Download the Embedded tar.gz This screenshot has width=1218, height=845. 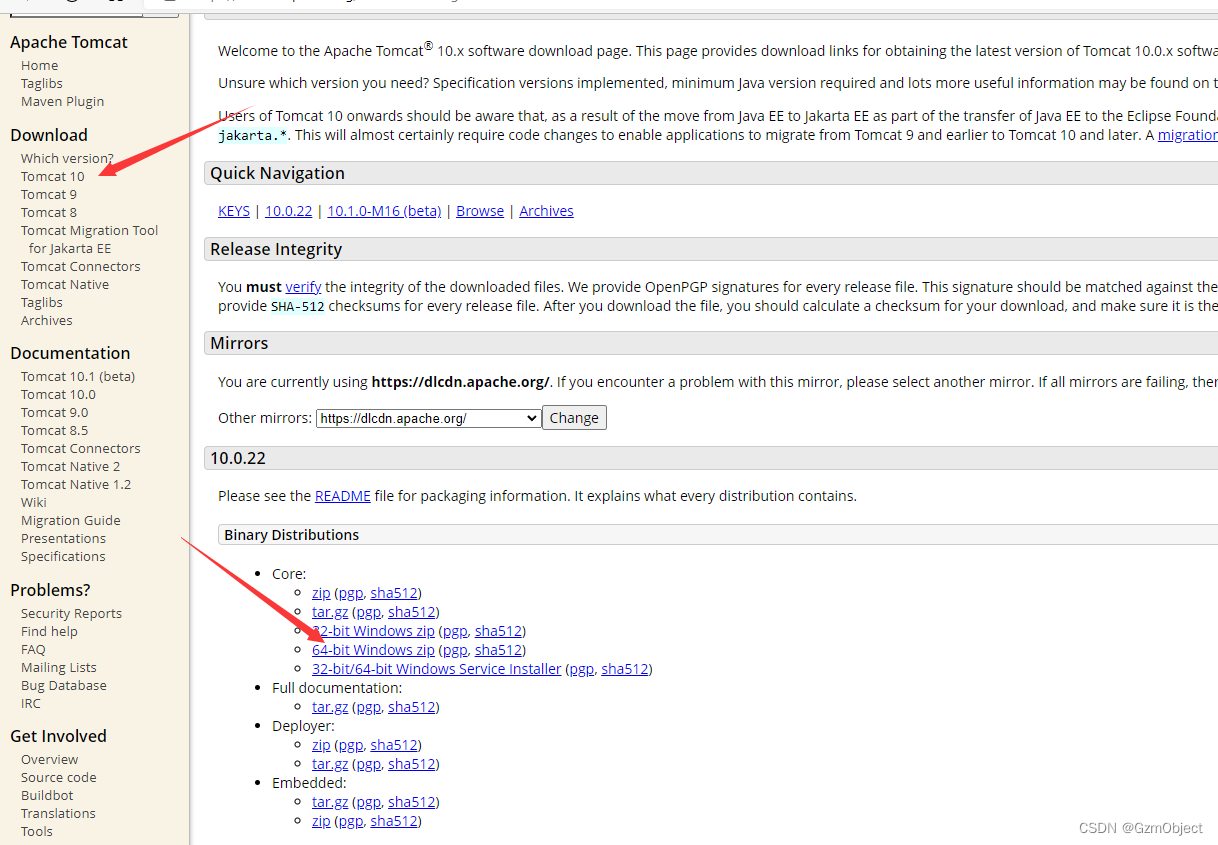click(x=330, y=802)
